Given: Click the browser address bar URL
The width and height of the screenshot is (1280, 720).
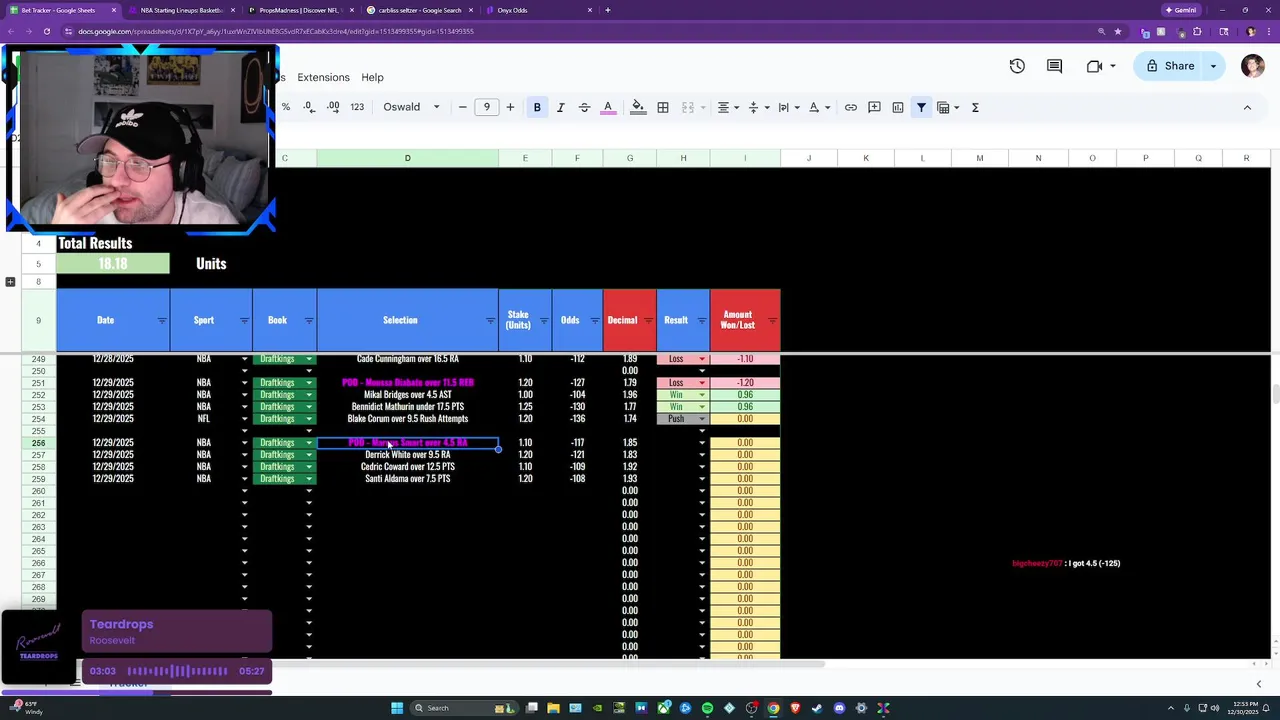Looking at the screenshot, I should [x=276, y=31].
